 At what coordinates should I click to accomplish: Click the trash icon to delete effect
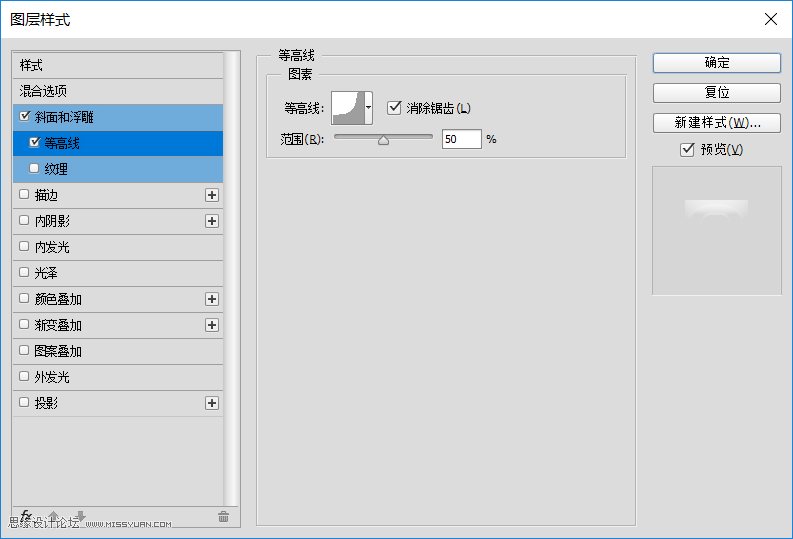click(x=223, y=516)
